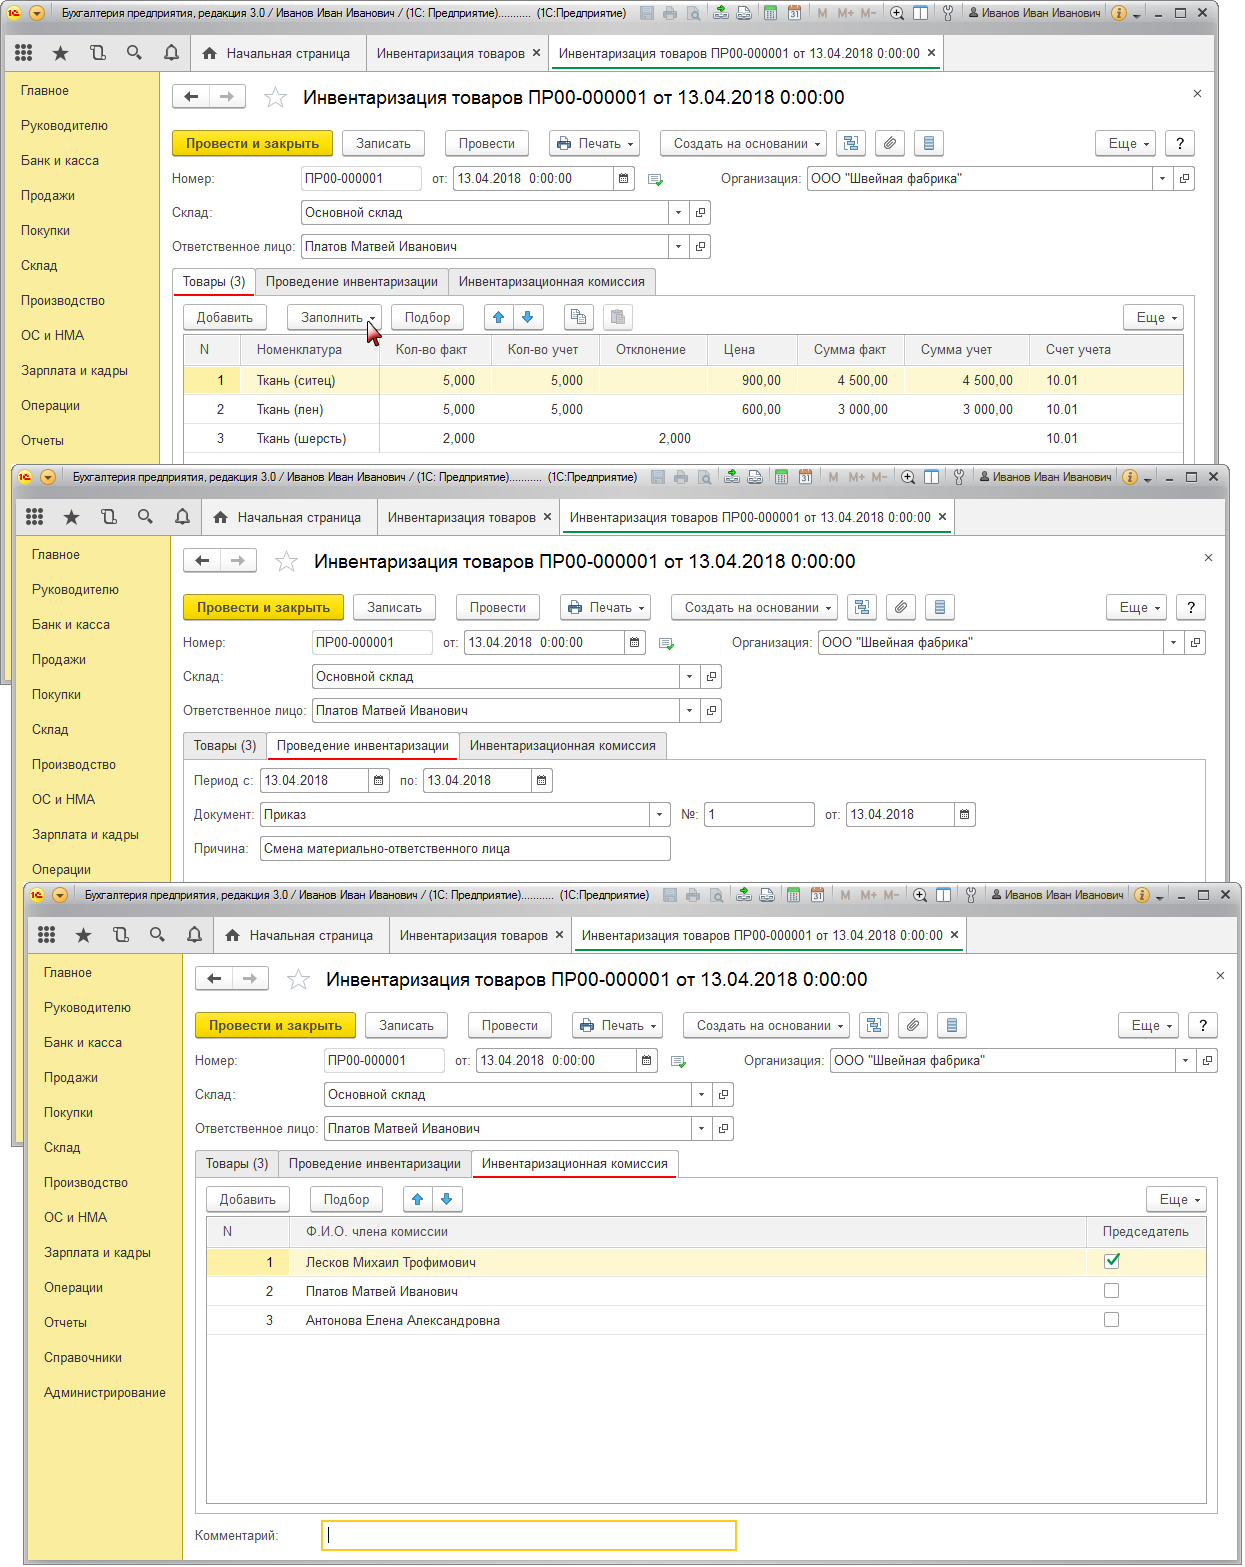This screenshot has width=1245, height=1567.
Task: Click into the Комментарий text field
Action: [528, 1535]
